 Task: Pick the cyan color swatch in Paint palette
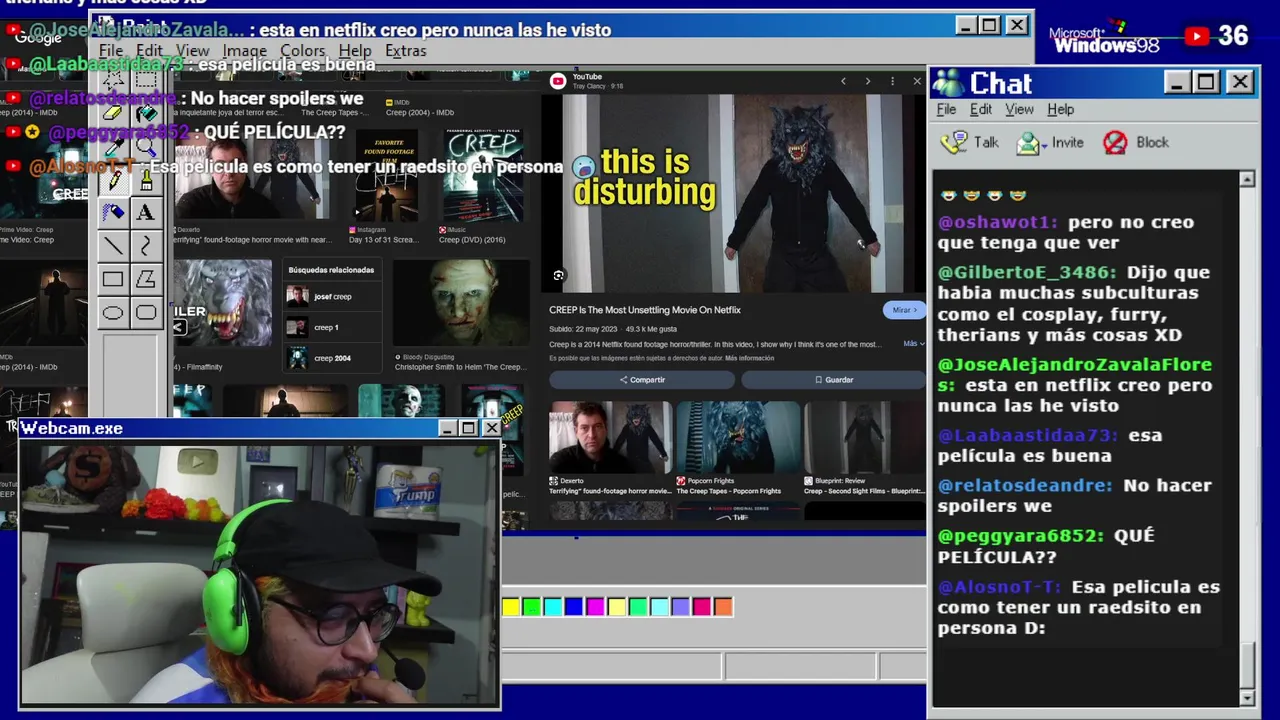[x=553, y=606]
